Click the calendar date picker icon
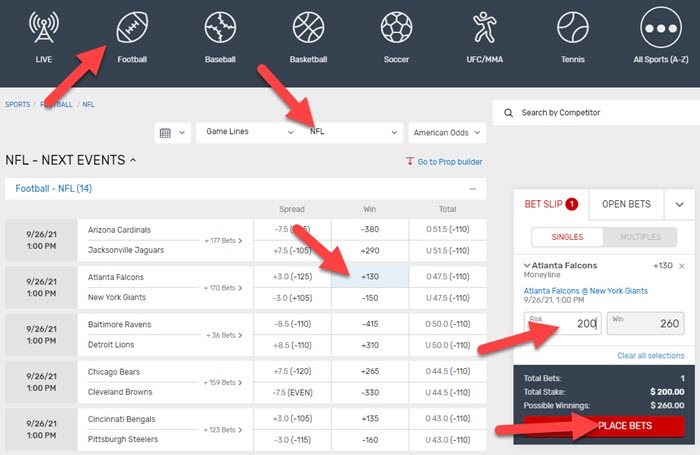The image size is (700, 455). tap(171, 132)
